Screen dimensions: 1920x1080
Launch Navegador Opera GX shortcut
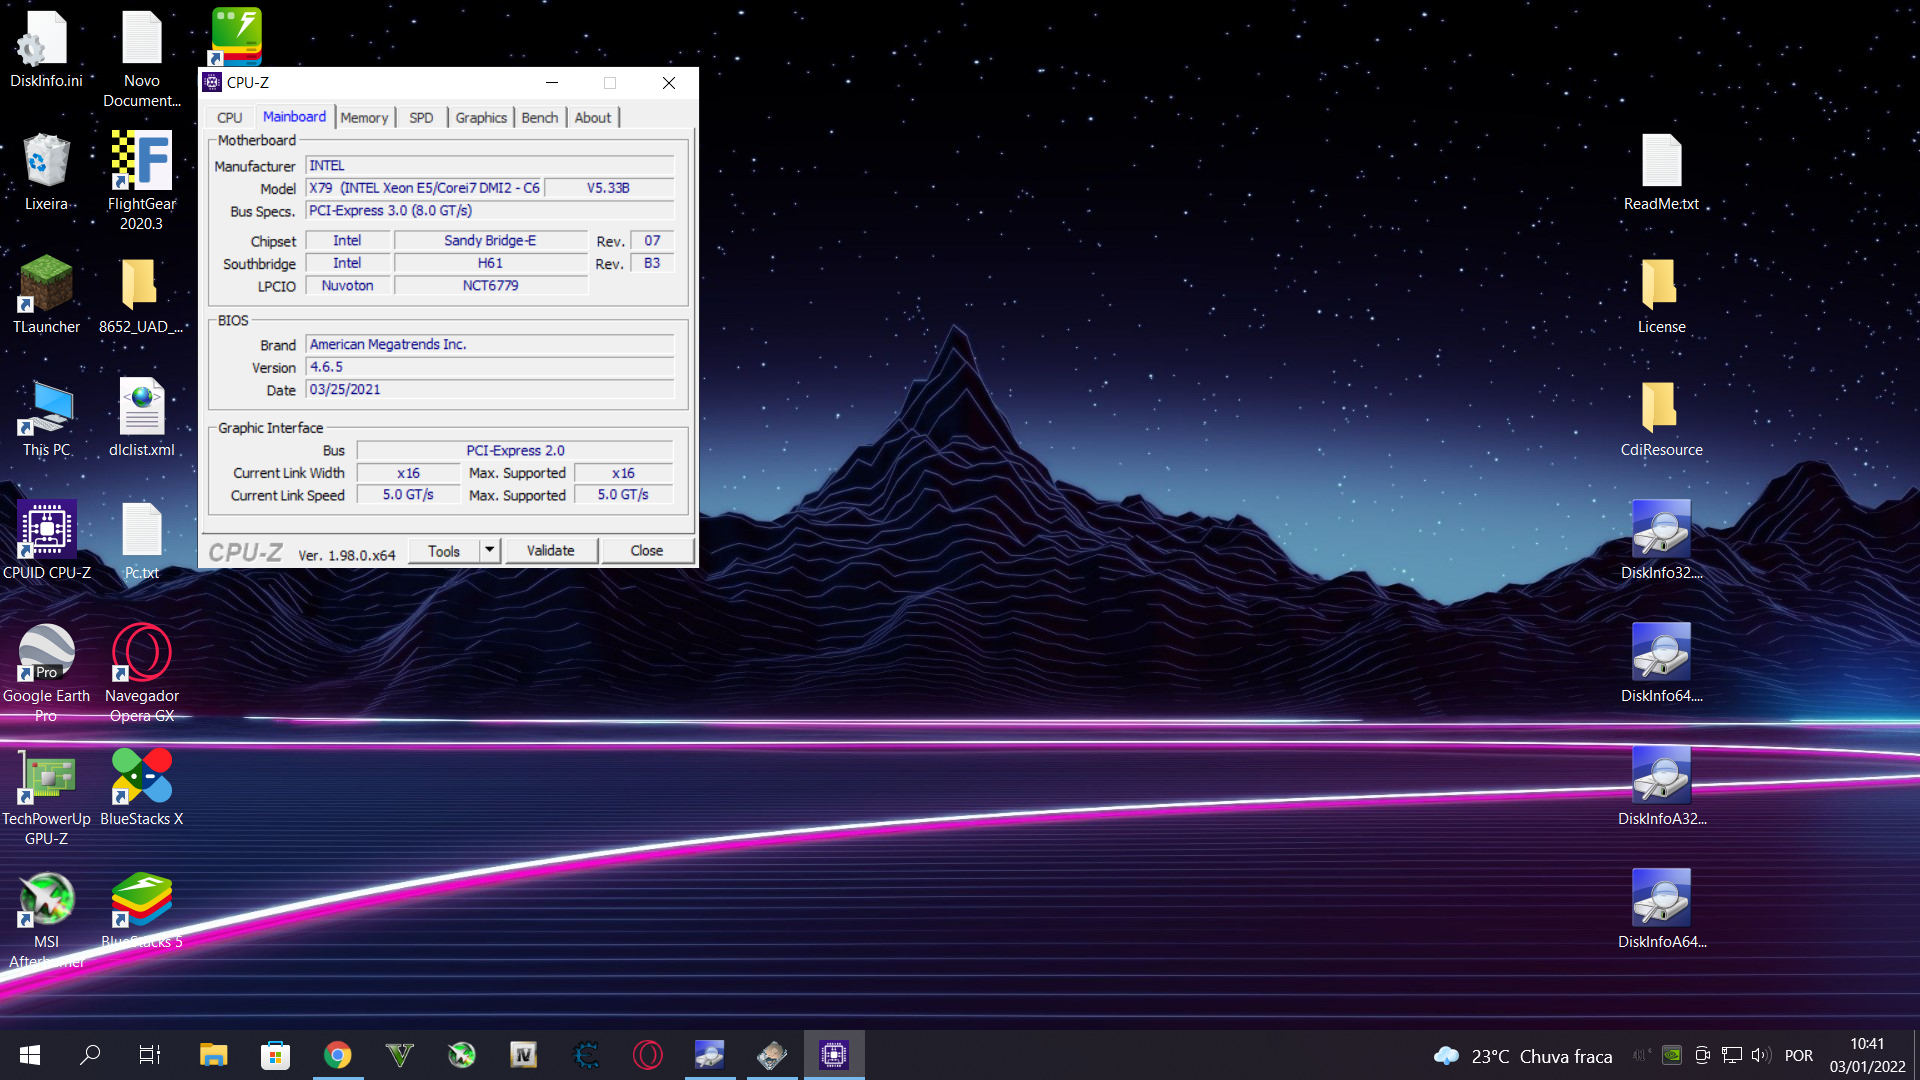pos(142,672)
